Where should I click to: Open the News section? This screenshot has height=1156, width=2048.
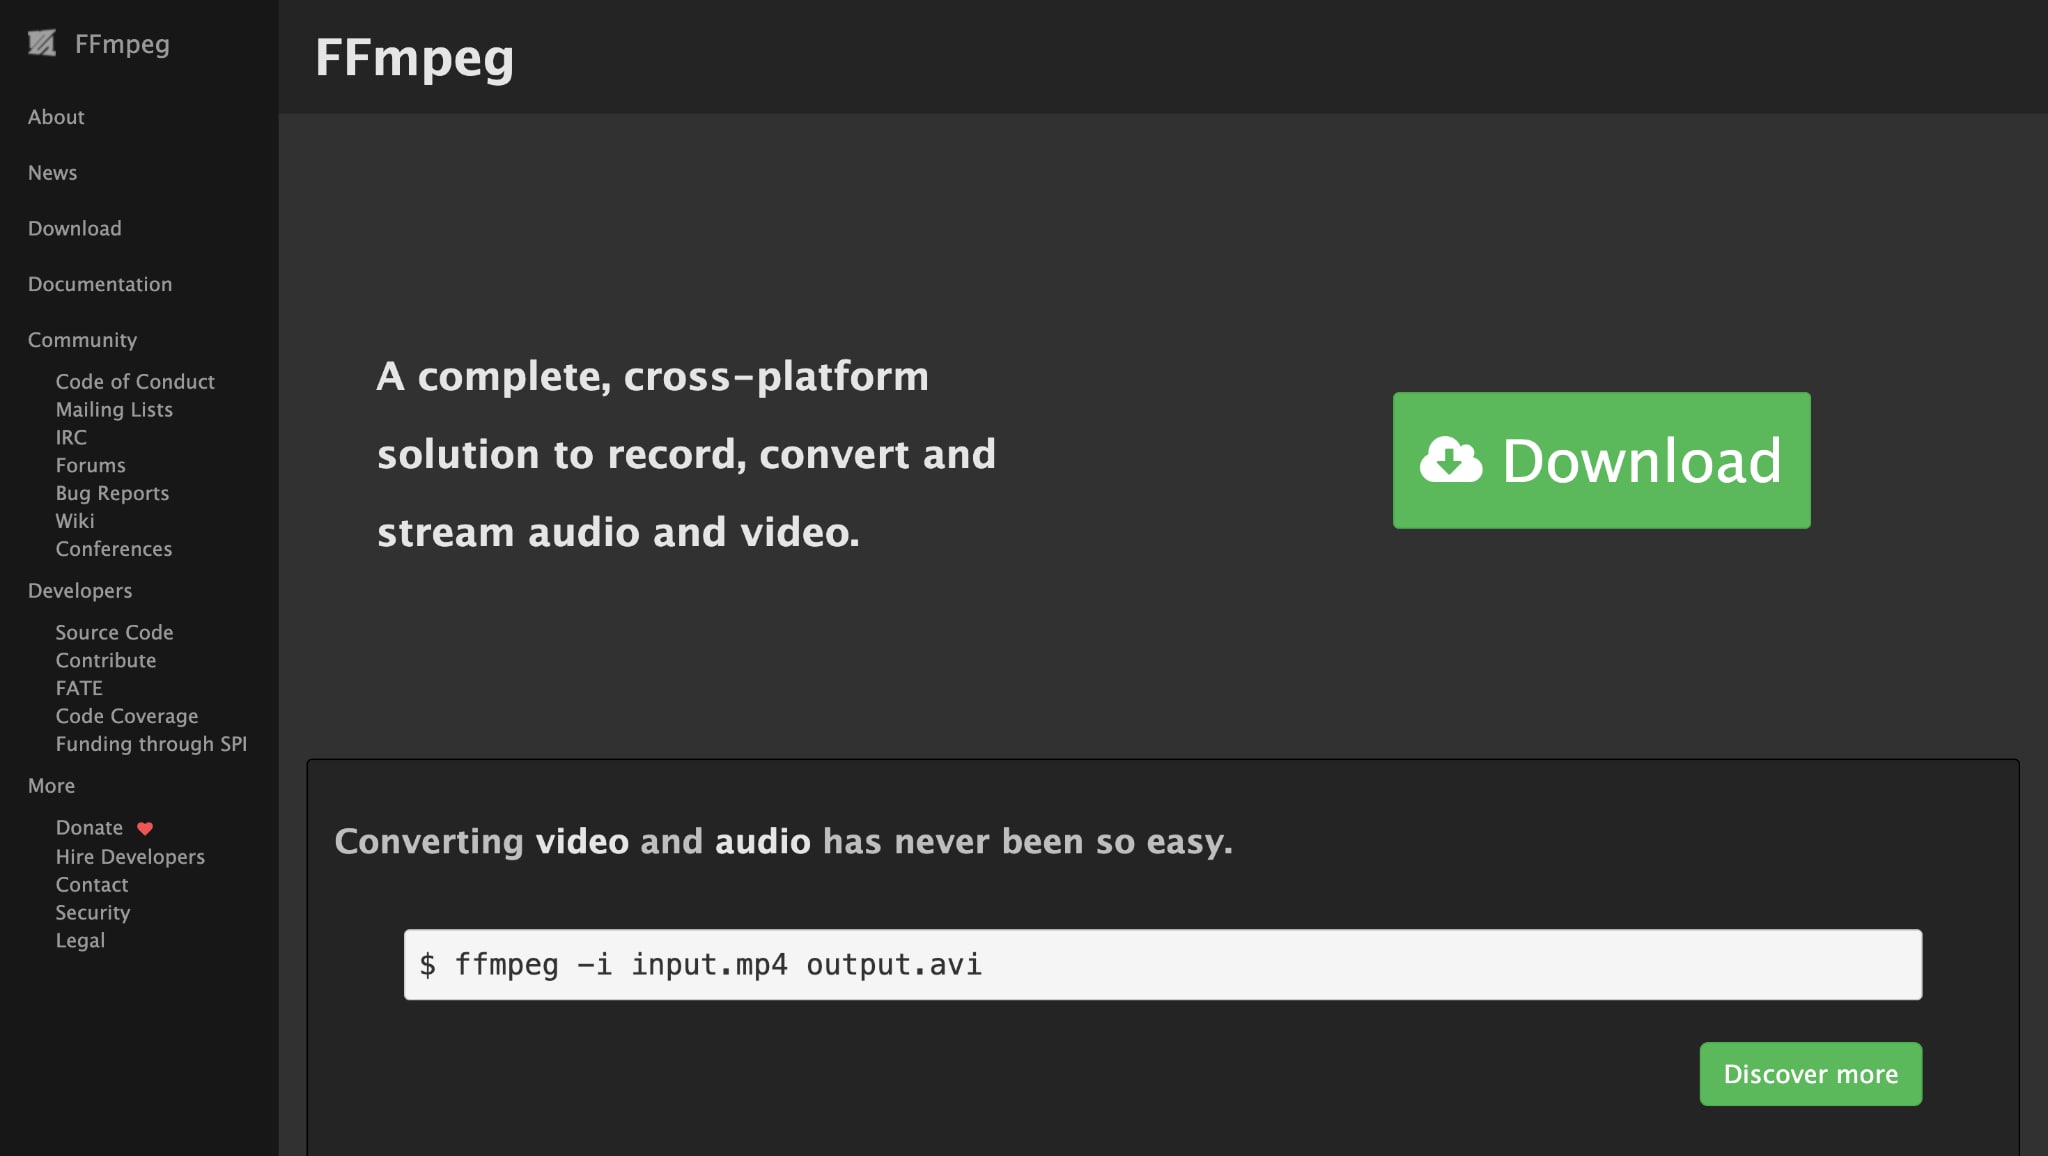[x=52, y=172]
